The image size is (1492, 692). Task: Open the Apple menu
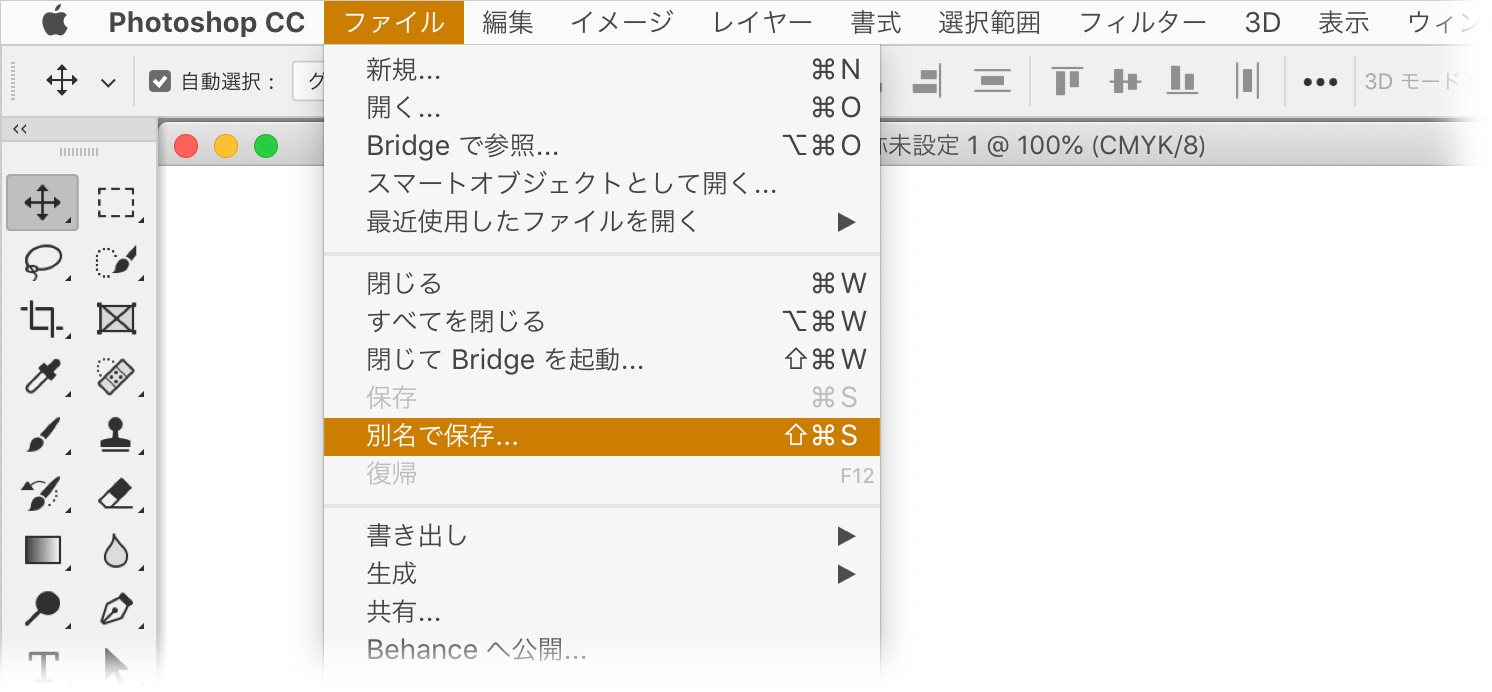(x=53, y=22)
